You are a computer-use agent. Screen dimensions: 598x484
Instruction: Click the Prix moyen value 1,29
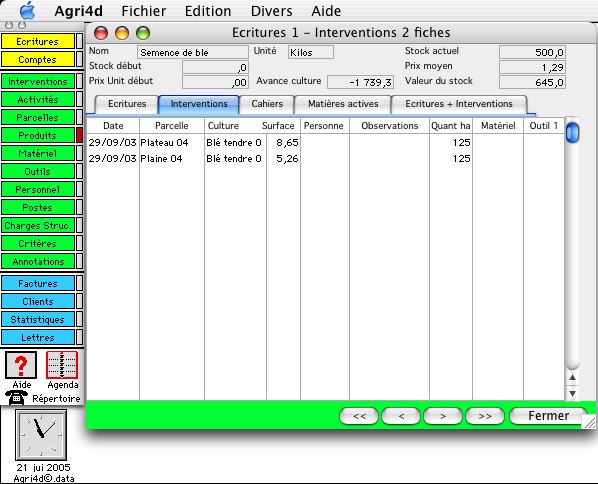(x=532, y=67)
